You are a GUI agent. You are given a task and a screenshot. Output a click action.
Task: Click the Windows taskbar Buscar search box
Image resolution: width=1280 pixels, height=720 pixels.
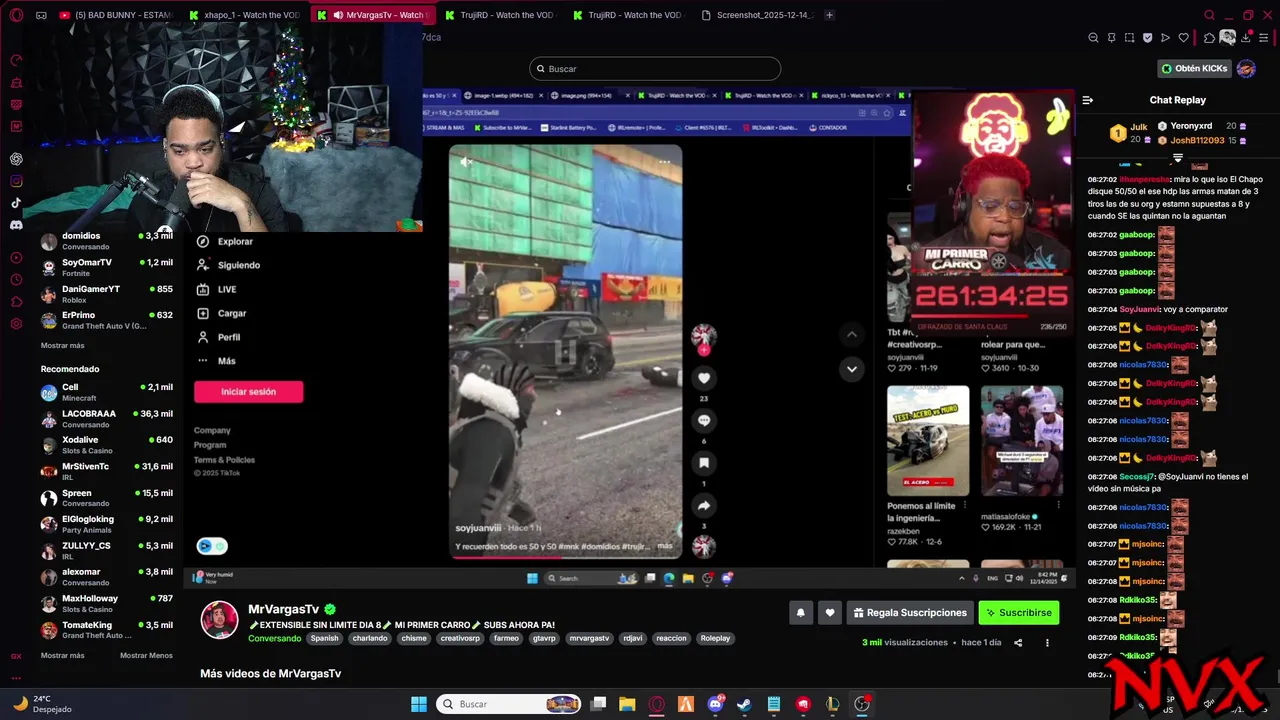point(510,704)
